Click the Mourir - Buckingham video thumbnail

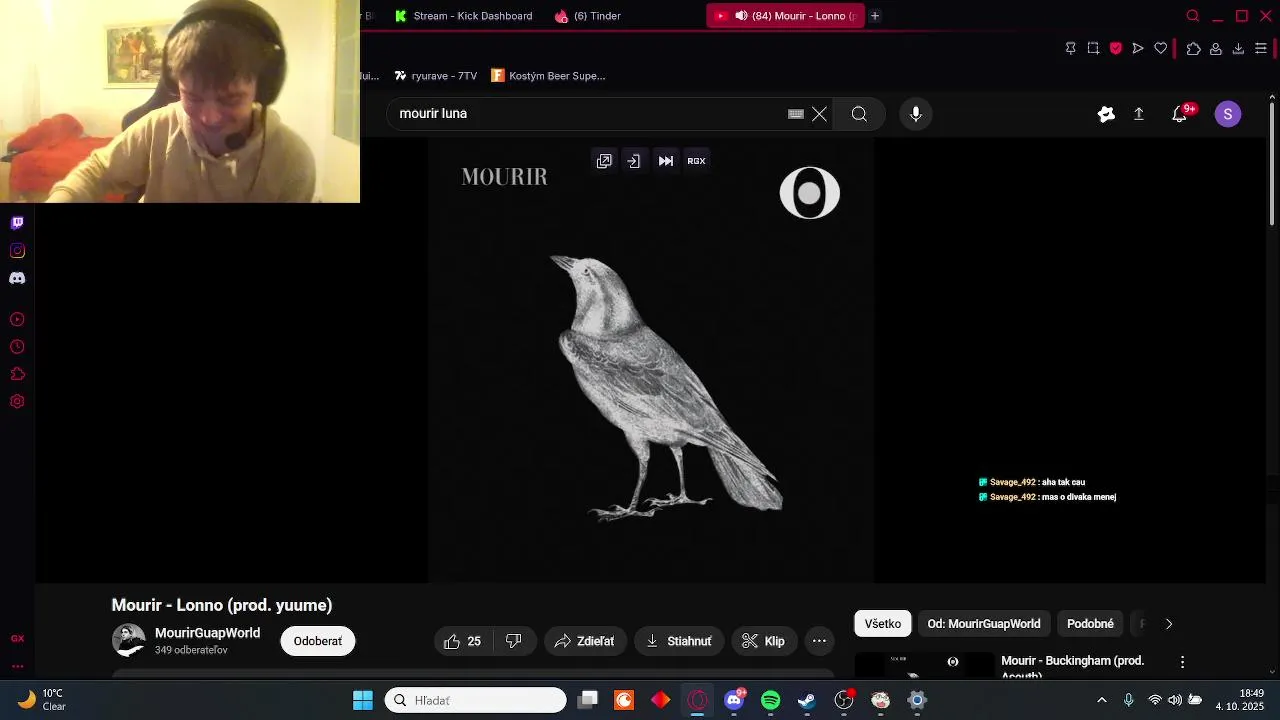coord(925,666)
